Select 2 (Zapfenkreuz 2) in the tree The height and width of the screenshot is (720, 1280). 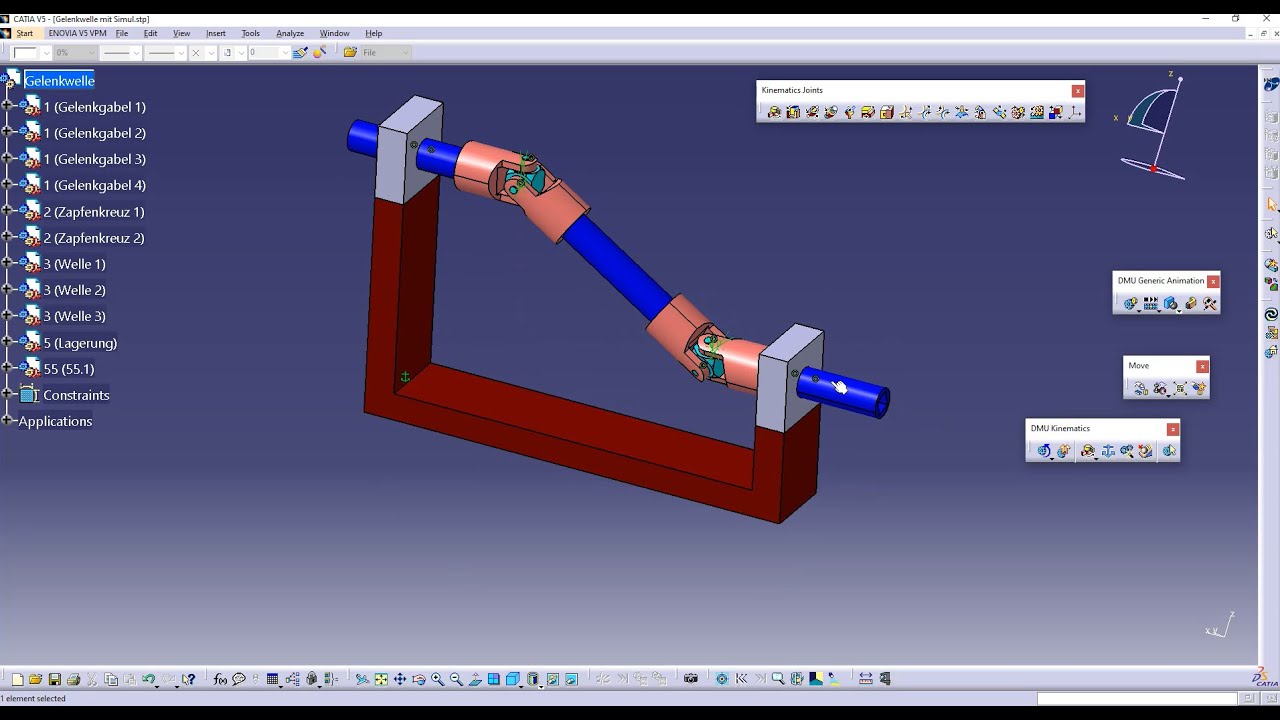coord(93,238)
